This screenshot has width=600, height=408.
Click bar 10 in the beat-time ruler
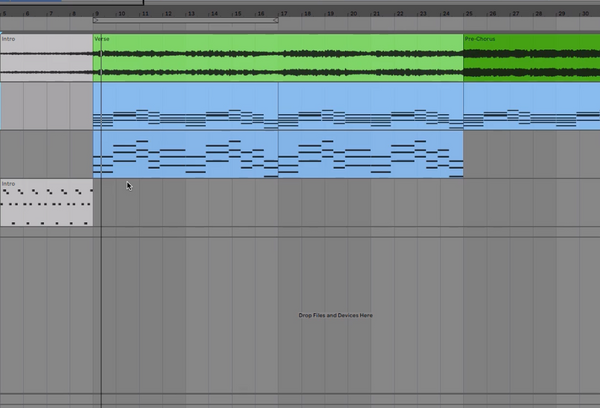[121, 14]
